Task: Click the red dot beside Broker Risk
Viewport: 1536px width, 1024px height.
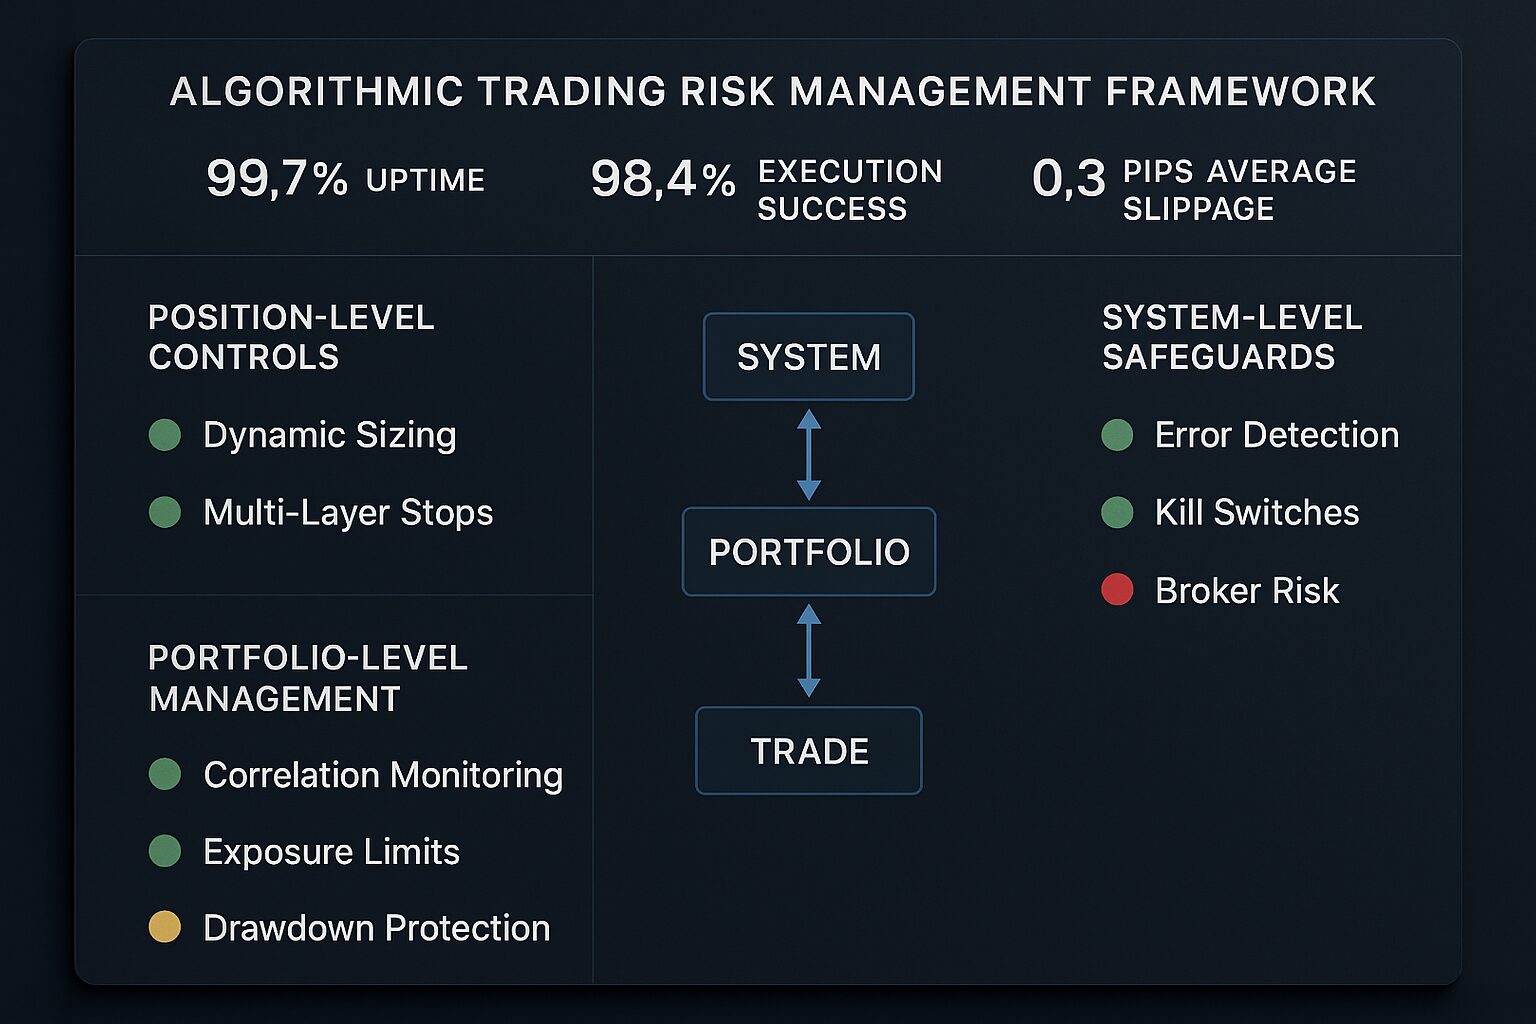Action: point(1117,590)
